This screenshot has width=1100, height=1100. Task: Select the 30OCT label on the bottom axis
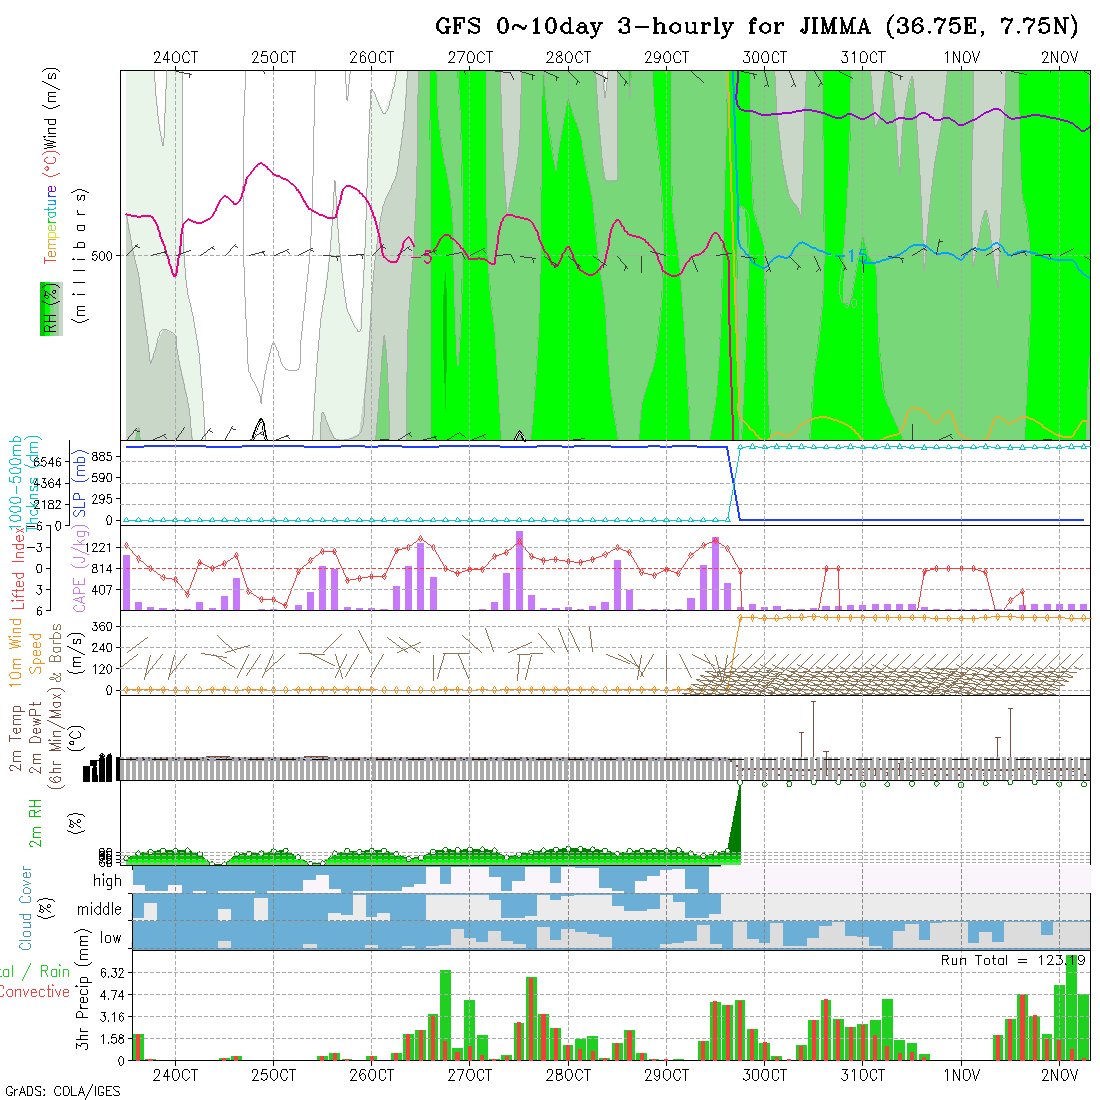tap(765, 1076)
